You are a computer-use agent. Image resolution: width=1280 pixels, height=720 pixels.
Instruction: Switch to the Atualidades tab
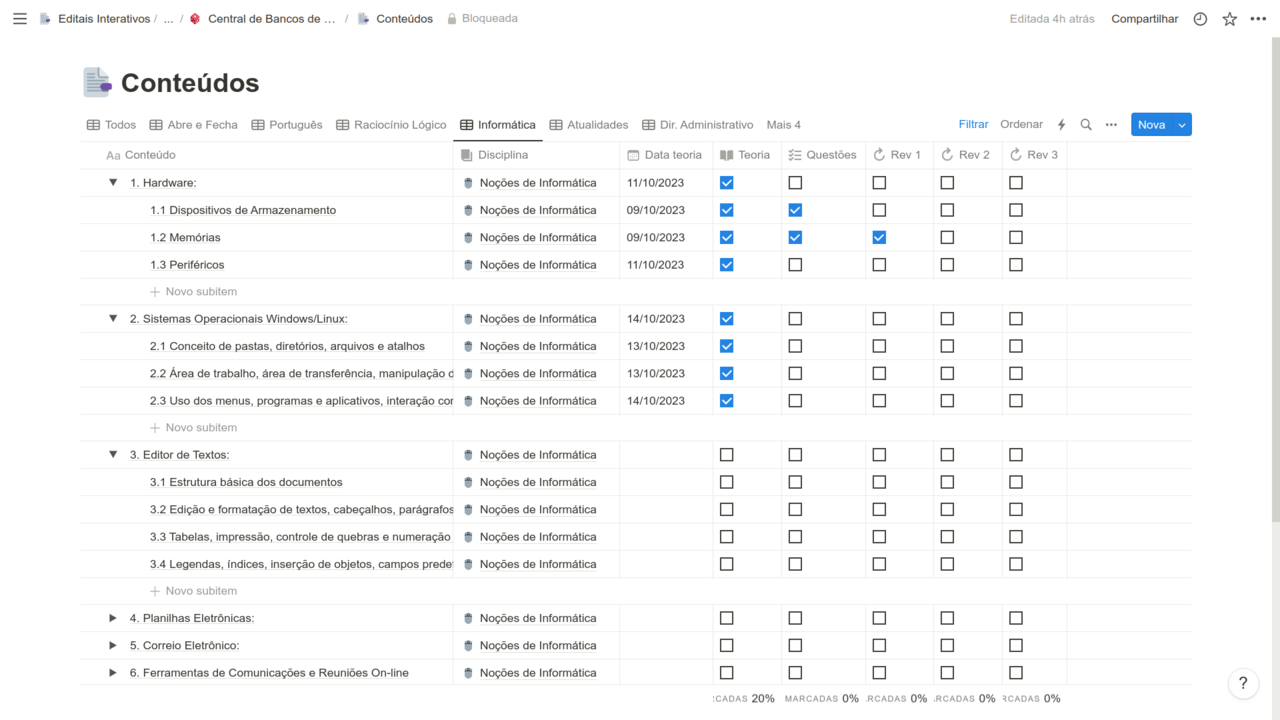click(x=589, y=125)
